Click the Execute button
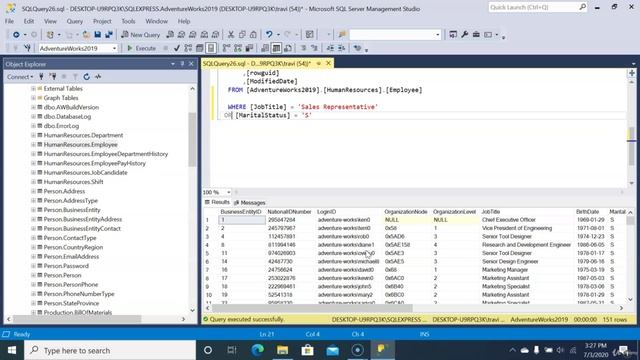Image resolution: width=640 pixels, height=360 pixels. pos(142,48)
